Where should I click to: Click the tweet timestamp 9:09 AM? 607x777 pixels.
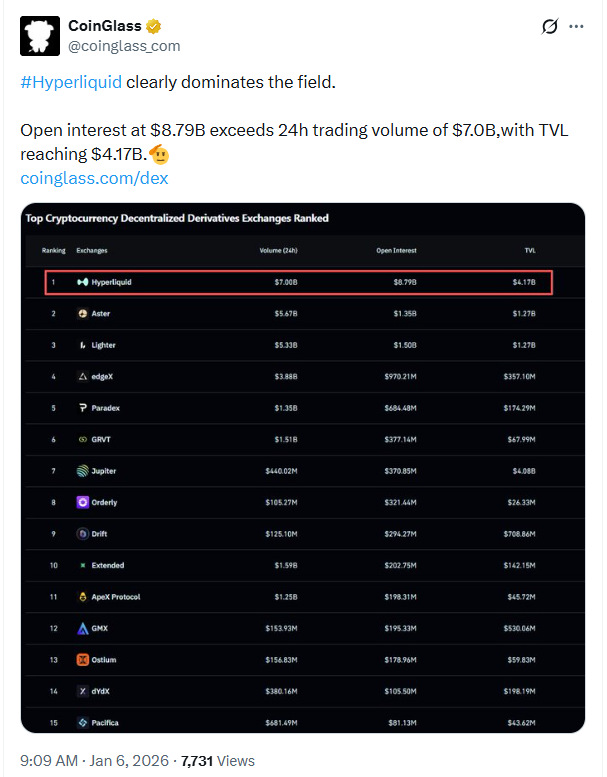click(49, 761)
